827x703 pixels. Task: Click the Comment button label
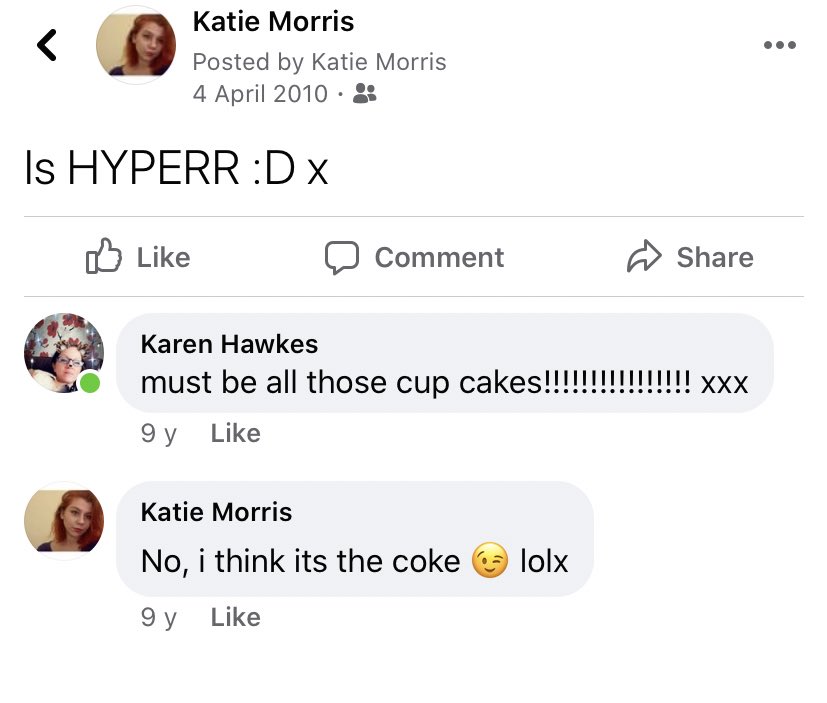[x=439, y=257]
